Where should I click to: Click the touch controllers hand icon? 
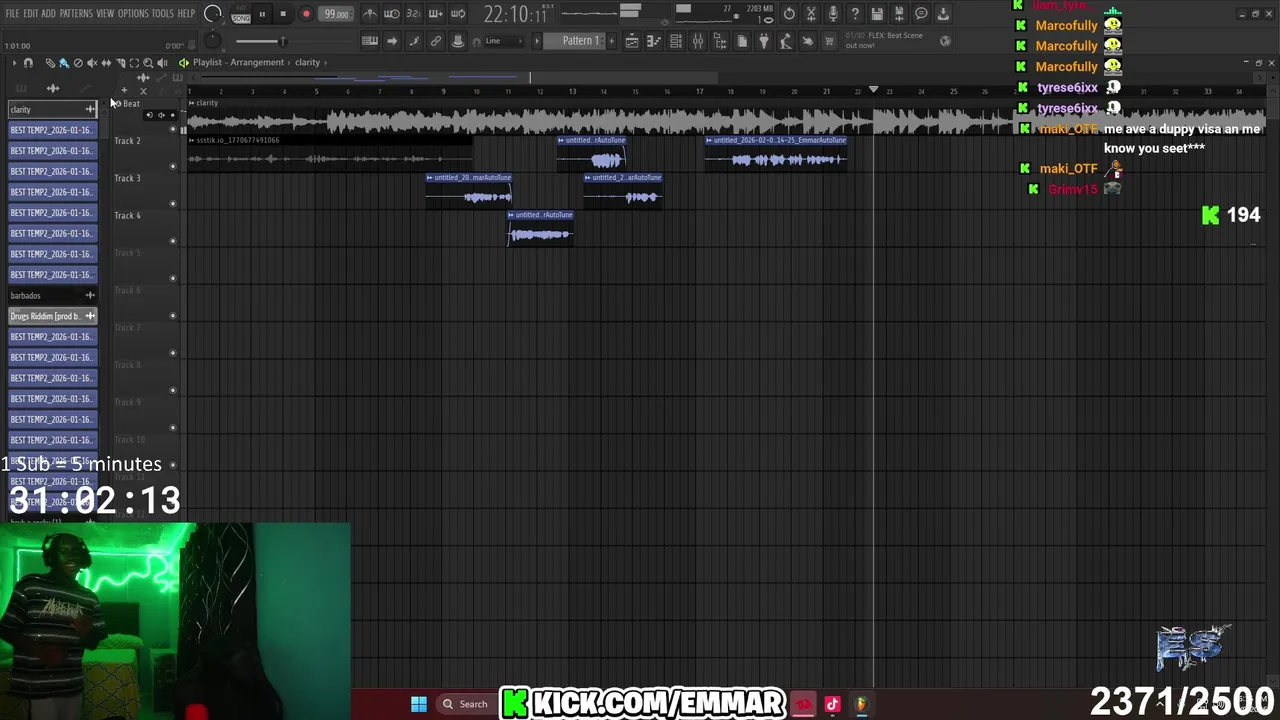point(808,41)
